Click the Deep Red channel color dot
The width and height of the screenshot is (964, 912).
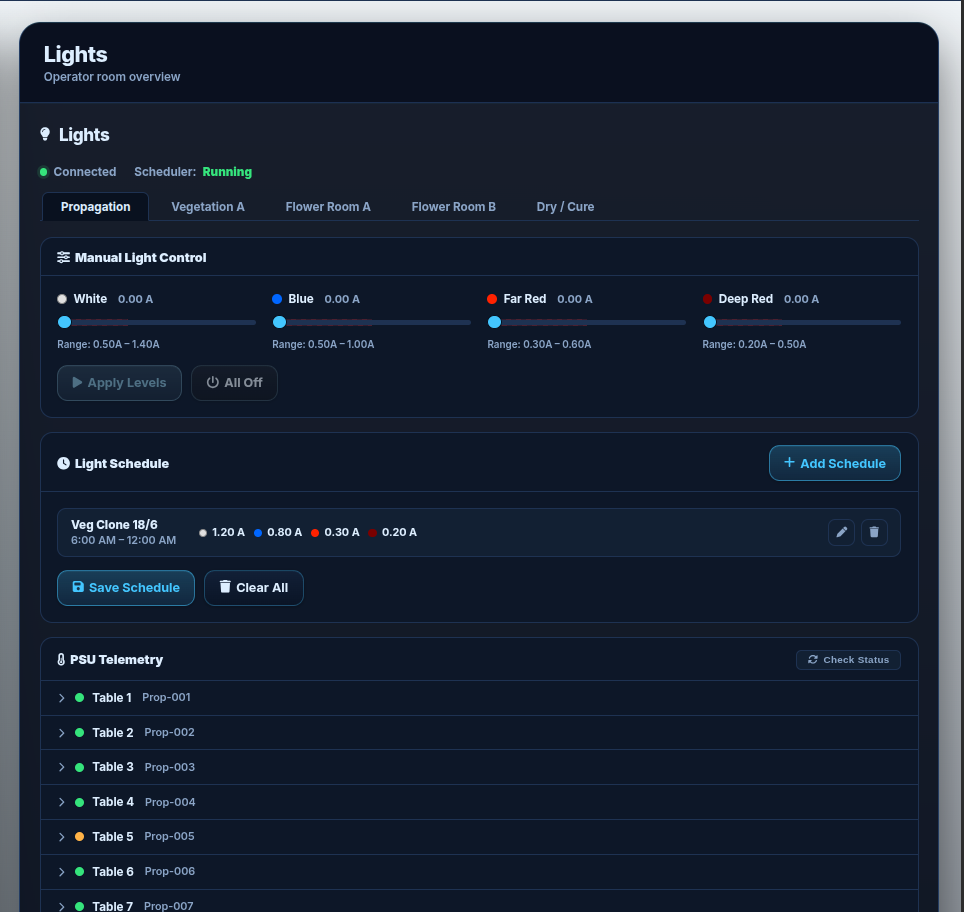(x=708, y=299)
